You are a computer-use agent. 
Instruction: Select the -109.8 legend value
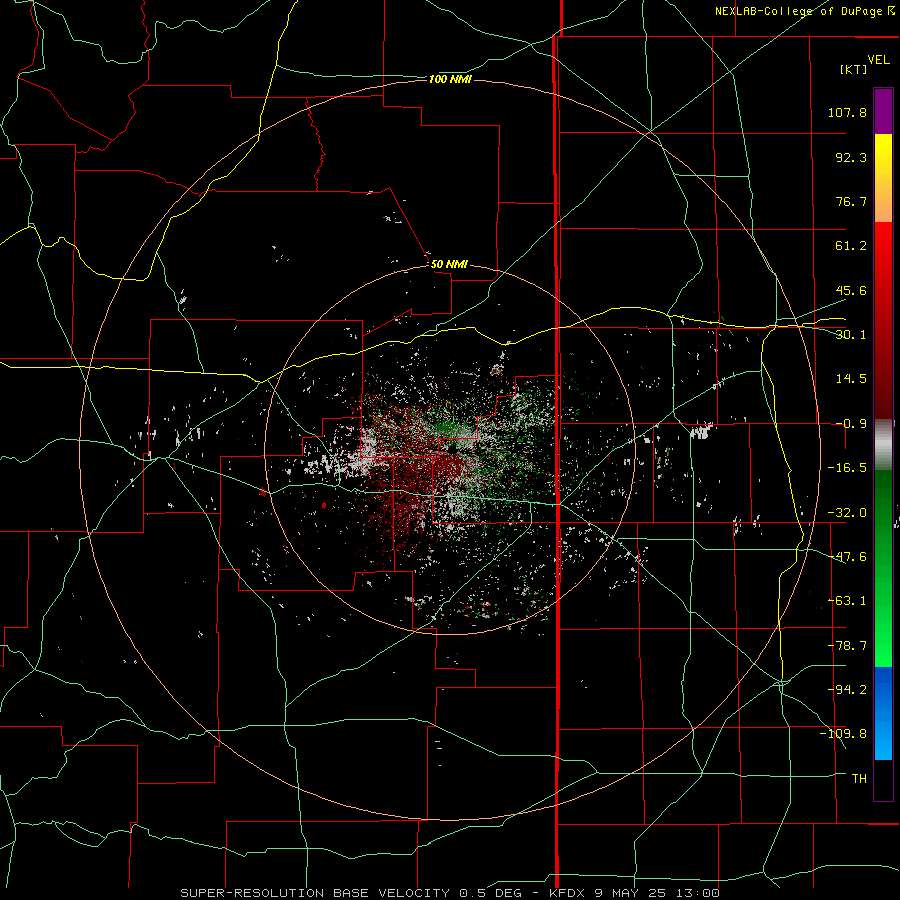tap(843, 734)
